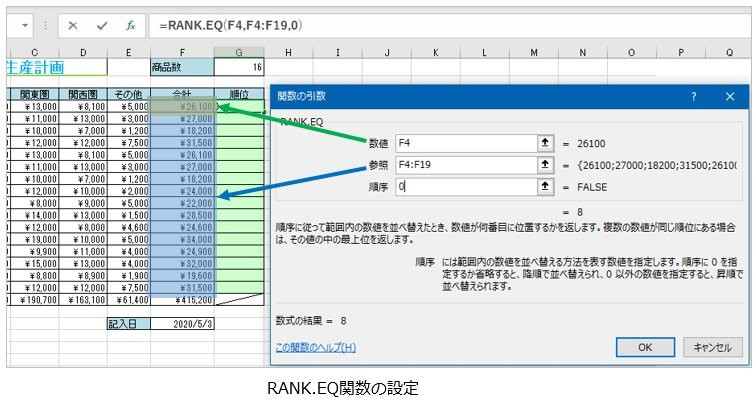Click the formula bar cancel (X) icon
756x405 pixels.
(73, 26)
